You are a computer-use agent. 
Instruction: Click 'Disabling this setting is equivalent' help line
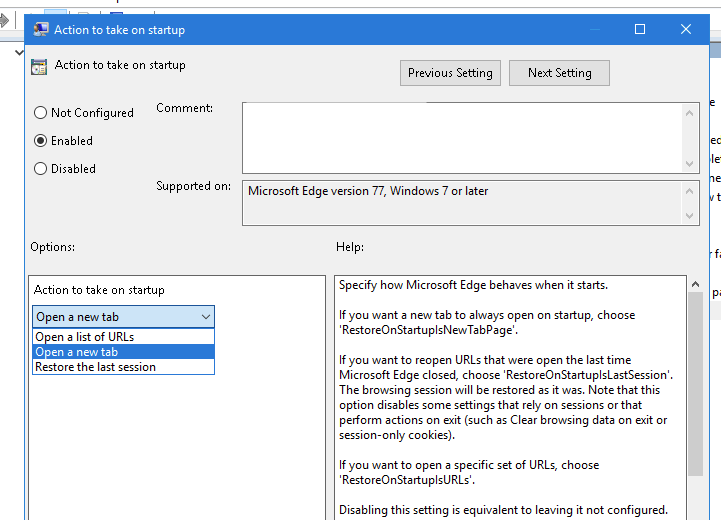504,510
